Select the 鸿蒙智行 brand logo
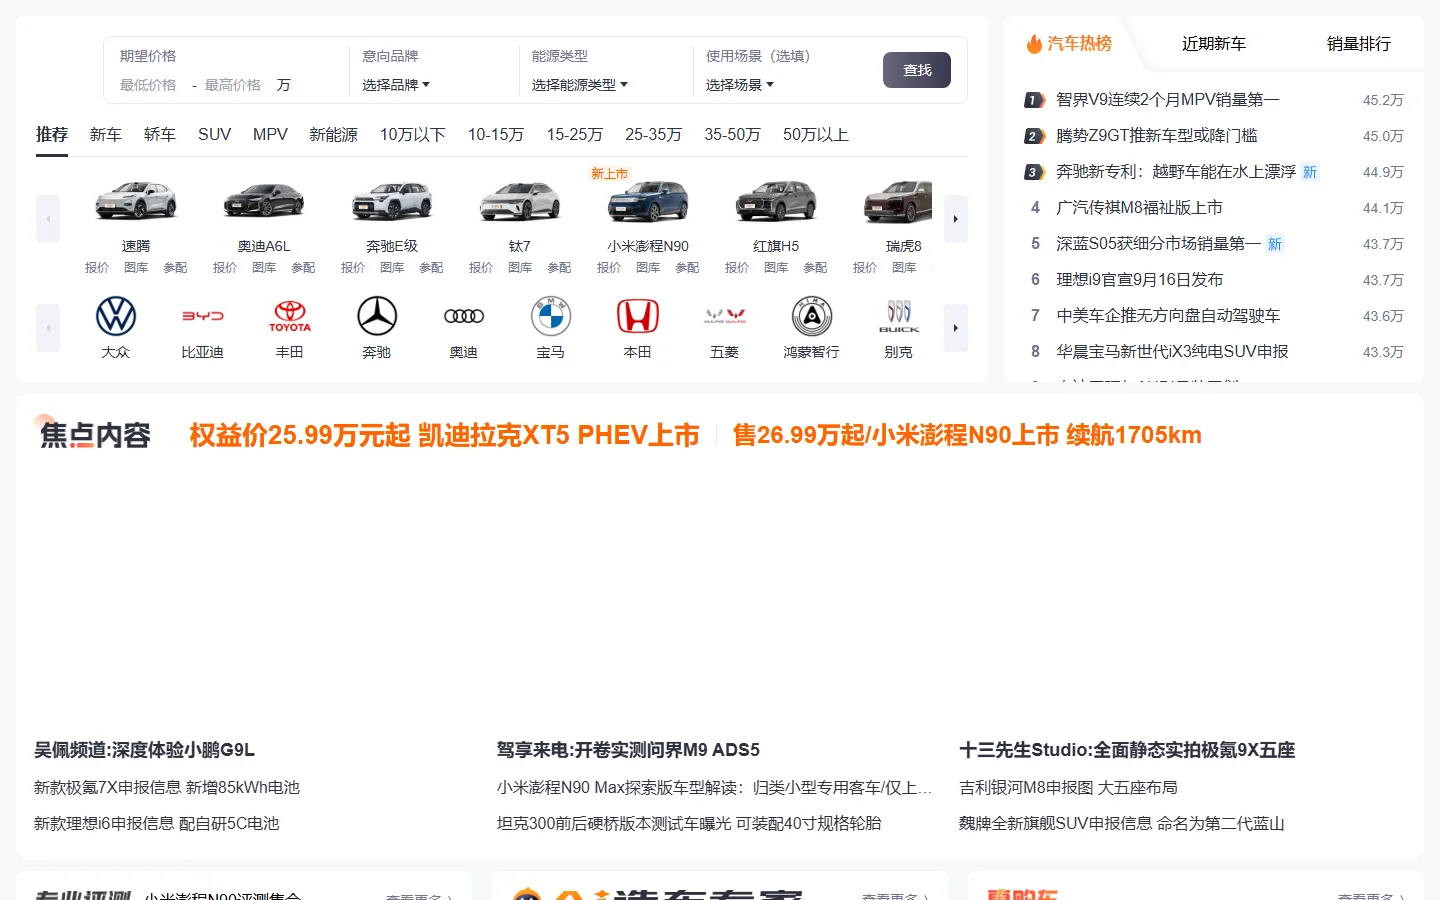 point(812,317)
